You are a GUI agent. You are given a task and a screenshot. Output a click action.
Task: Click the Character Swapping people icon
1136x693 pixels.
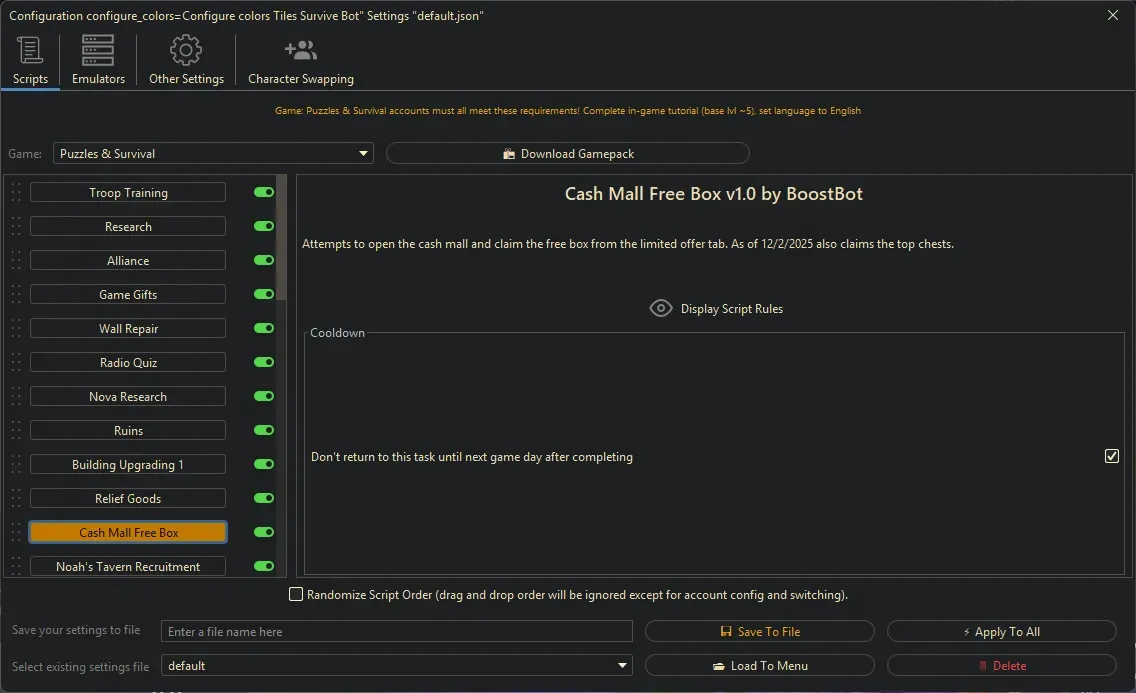click(x=300, y=50)
